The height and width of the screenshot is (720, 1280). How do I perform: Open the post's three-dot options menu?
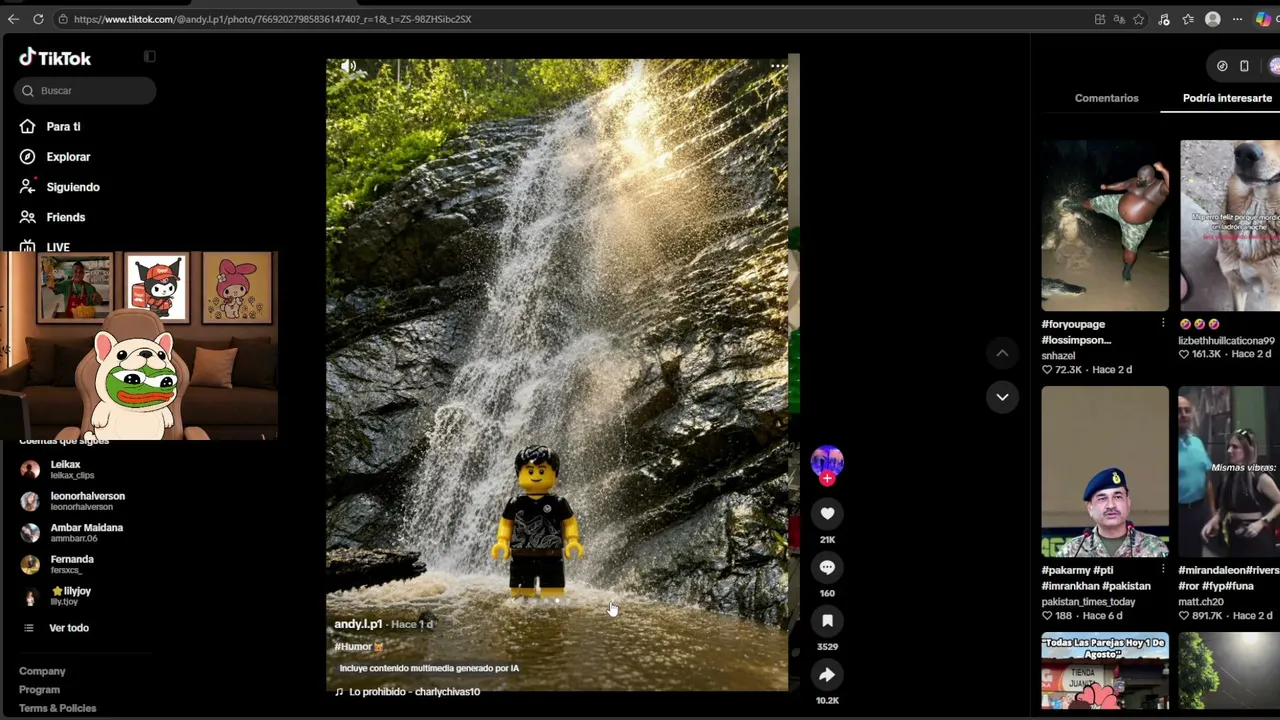[777, 66]
